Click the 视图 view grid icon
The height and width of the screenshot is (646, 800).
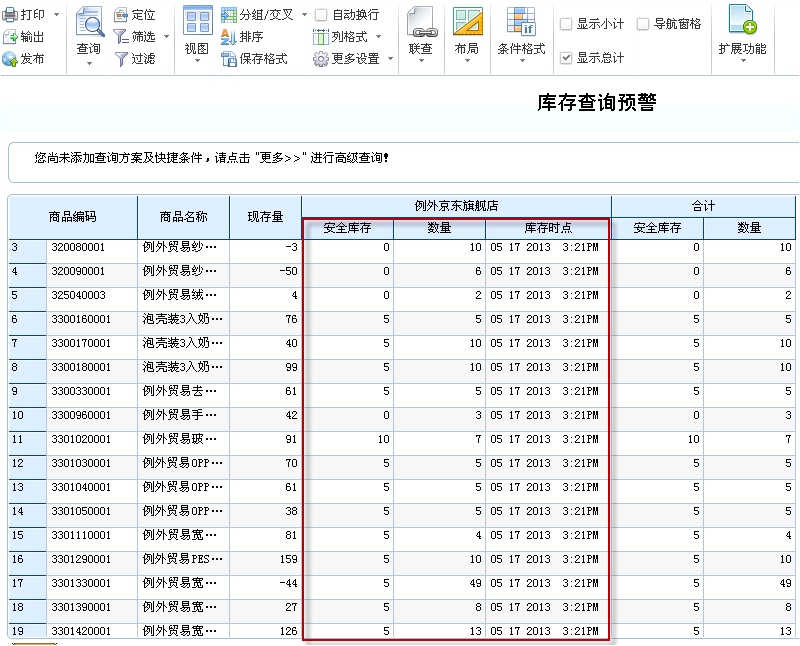[197, 21]
